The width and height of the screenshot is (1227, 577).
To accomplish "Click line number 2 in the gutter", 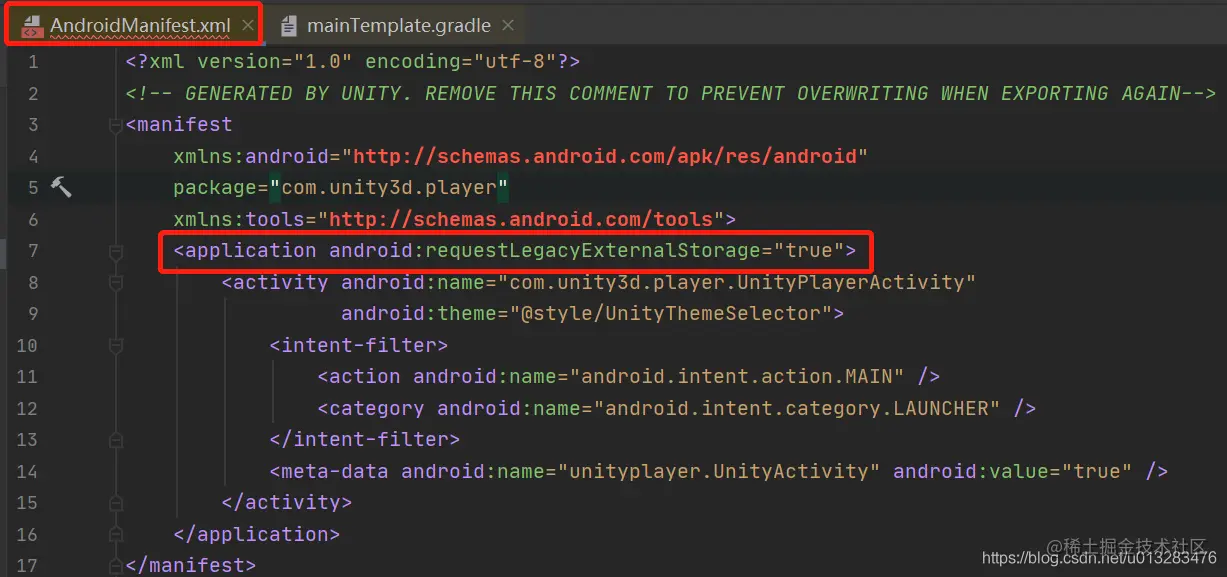I will (x=33, y=93).
